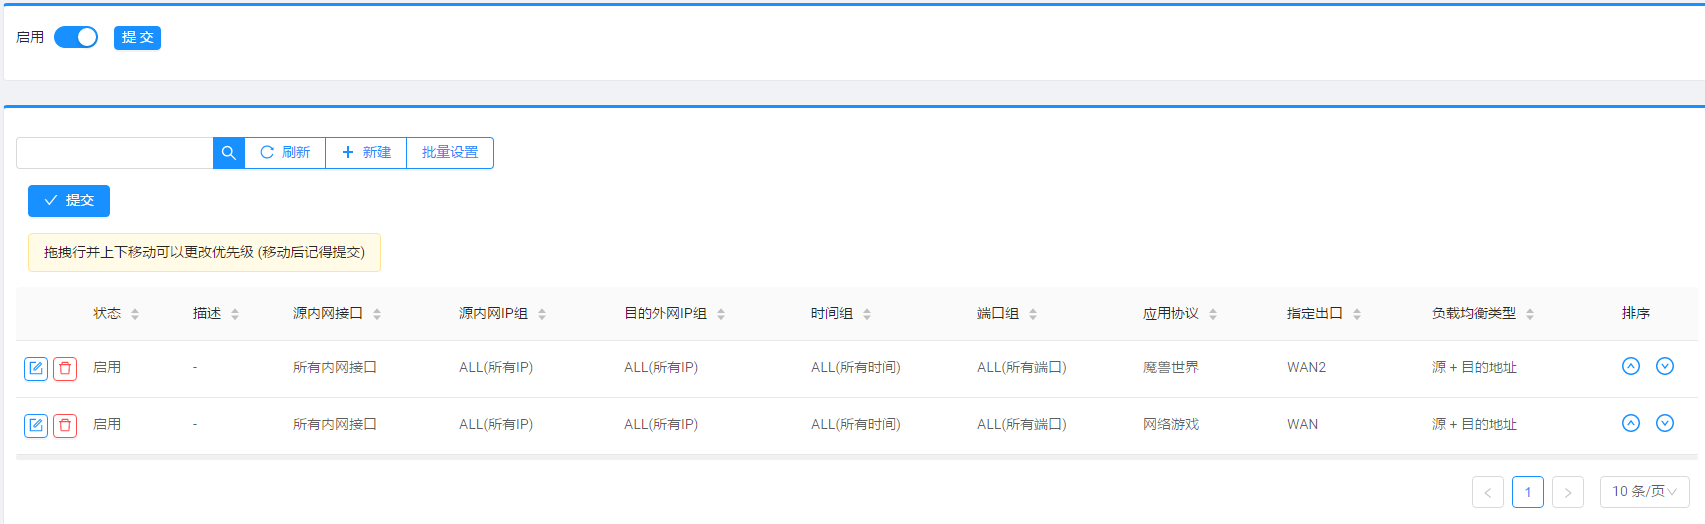The image size is (1705, 524).
Task: Sort table by 应用协议 column
Action: tap(1180, 314)
